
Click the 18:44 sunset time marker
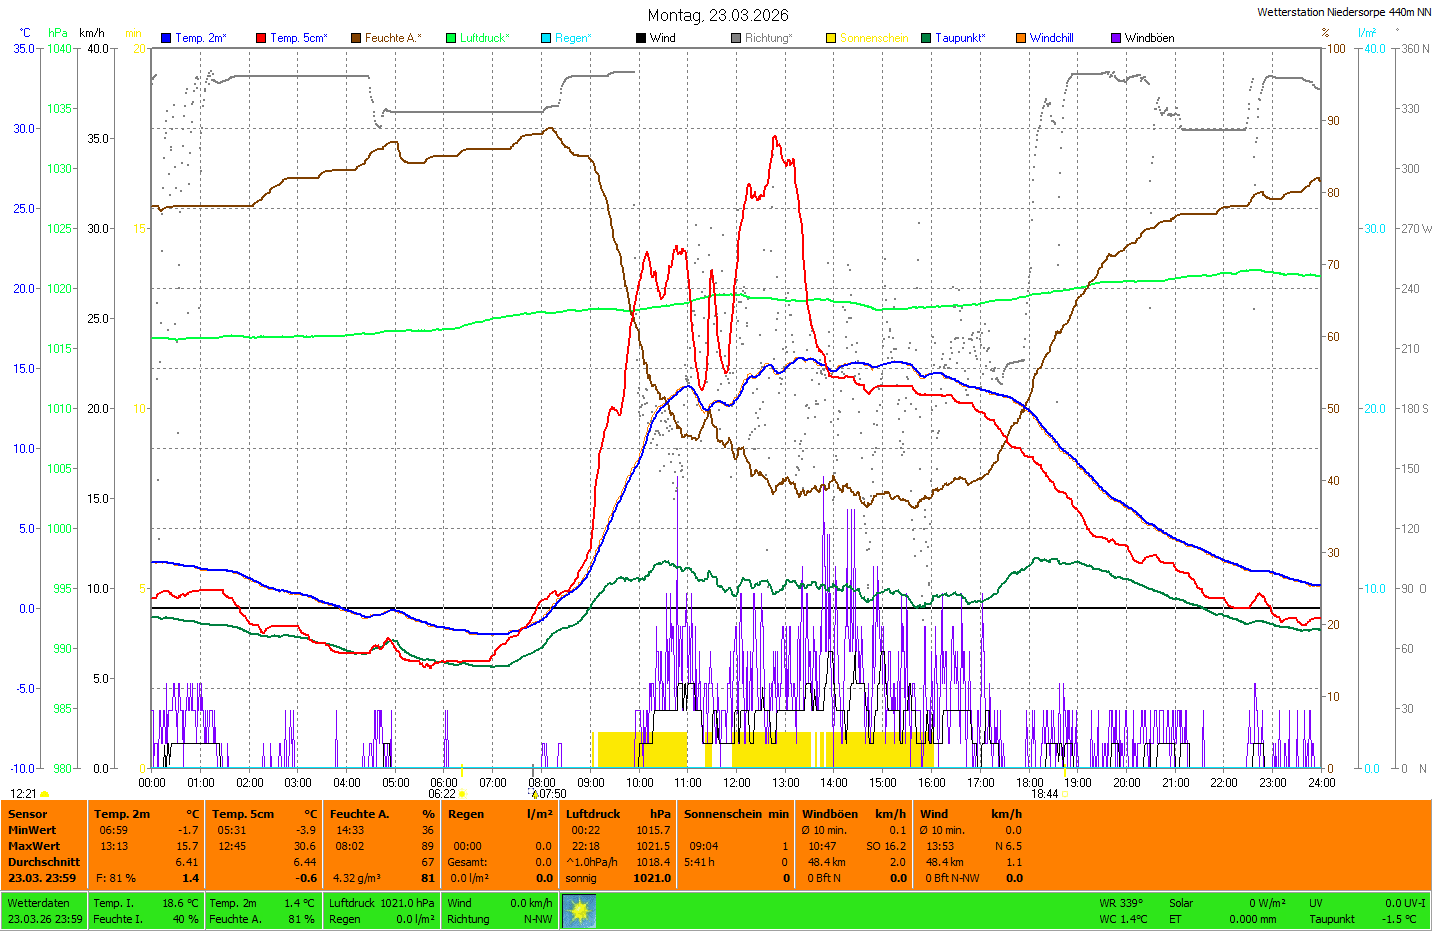[x=1045, y=794]
